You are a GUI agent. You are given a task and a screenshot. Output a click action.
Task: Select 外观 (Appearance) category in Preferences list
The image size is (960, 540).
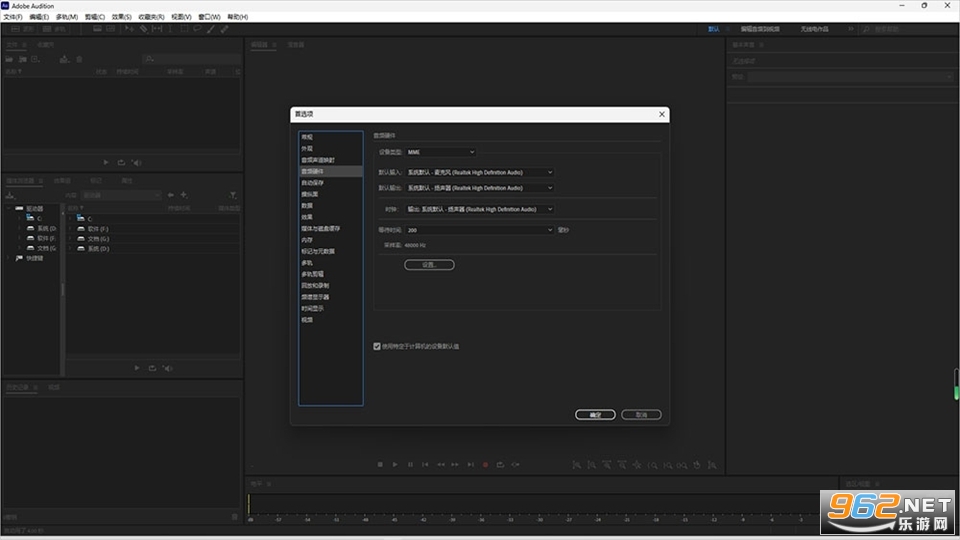[330, 148]
